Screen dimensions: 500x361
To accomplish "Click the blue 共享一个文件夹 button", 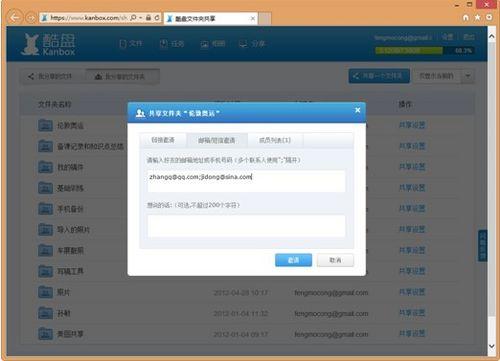I will [x=379, y=76].
